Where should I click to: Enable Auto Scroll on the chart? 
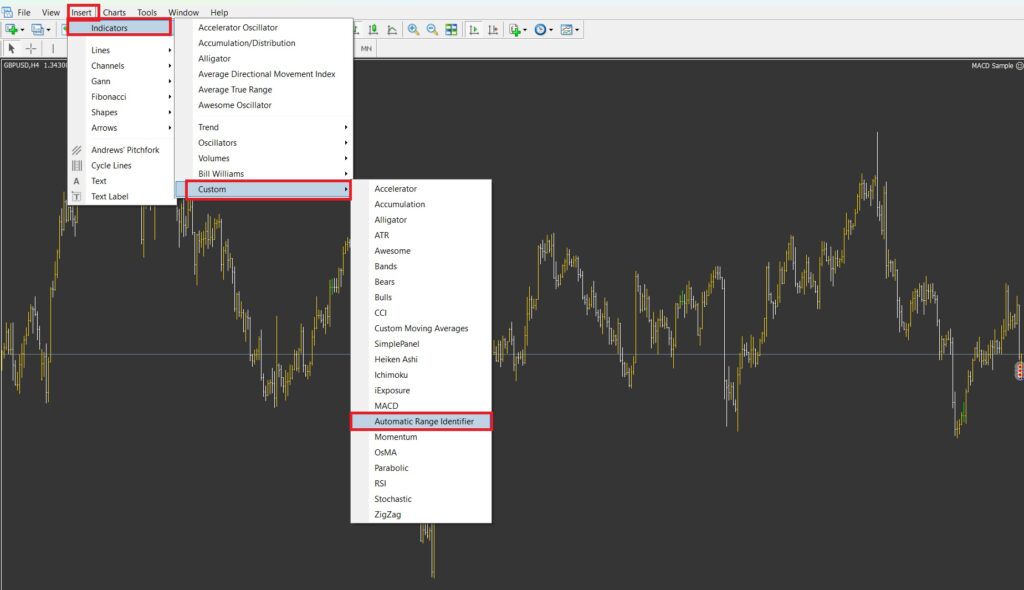click(473, 30)
